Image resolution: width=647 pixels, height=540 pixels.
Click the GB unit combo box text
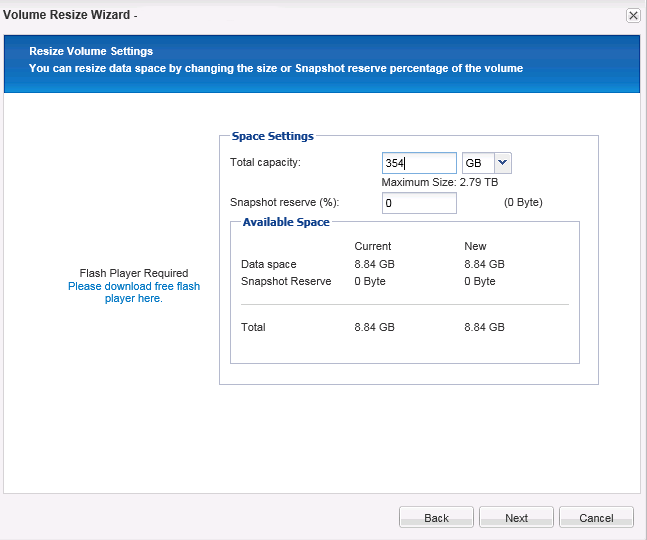476,163
